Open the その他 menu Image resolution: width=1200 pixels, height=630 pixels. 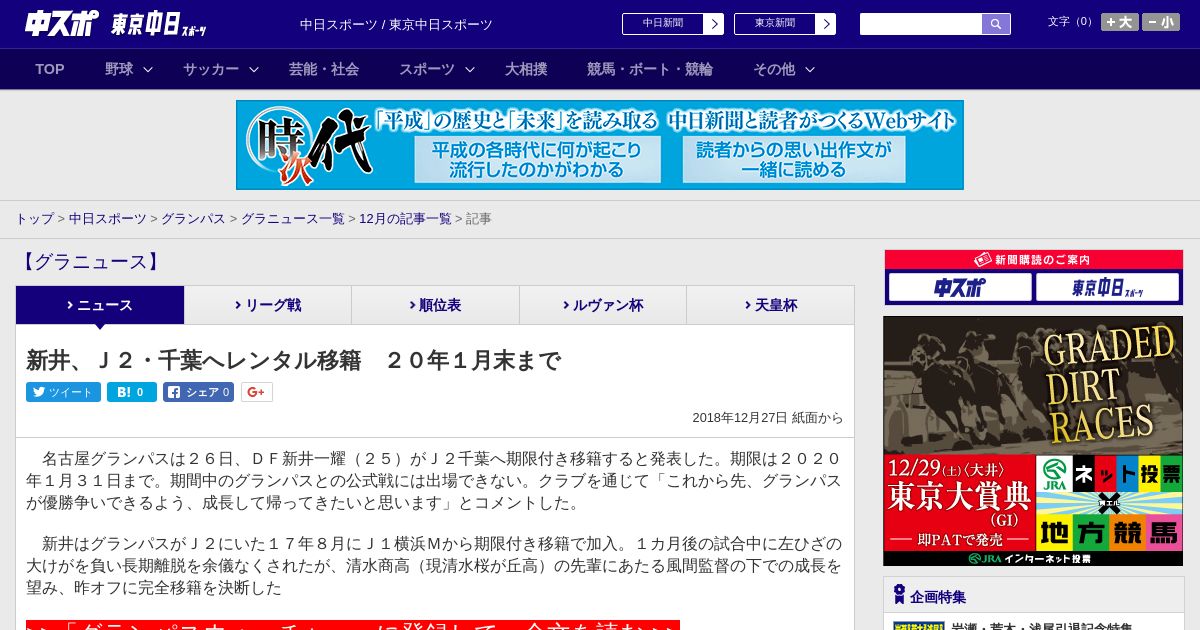click(774, 69)
